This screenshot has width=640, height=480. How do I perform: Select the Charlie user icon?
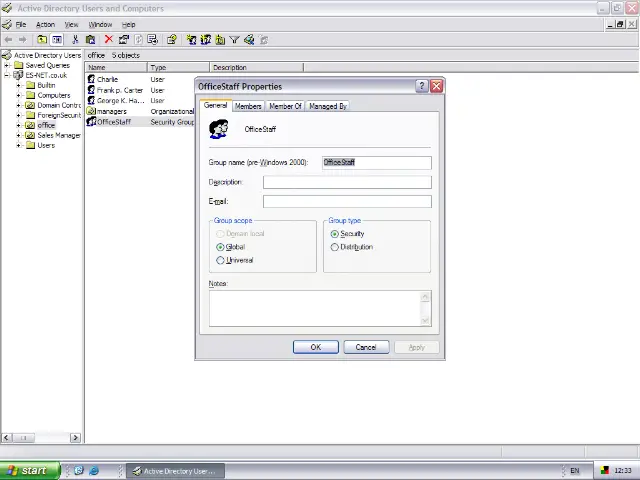pos(91,79)
